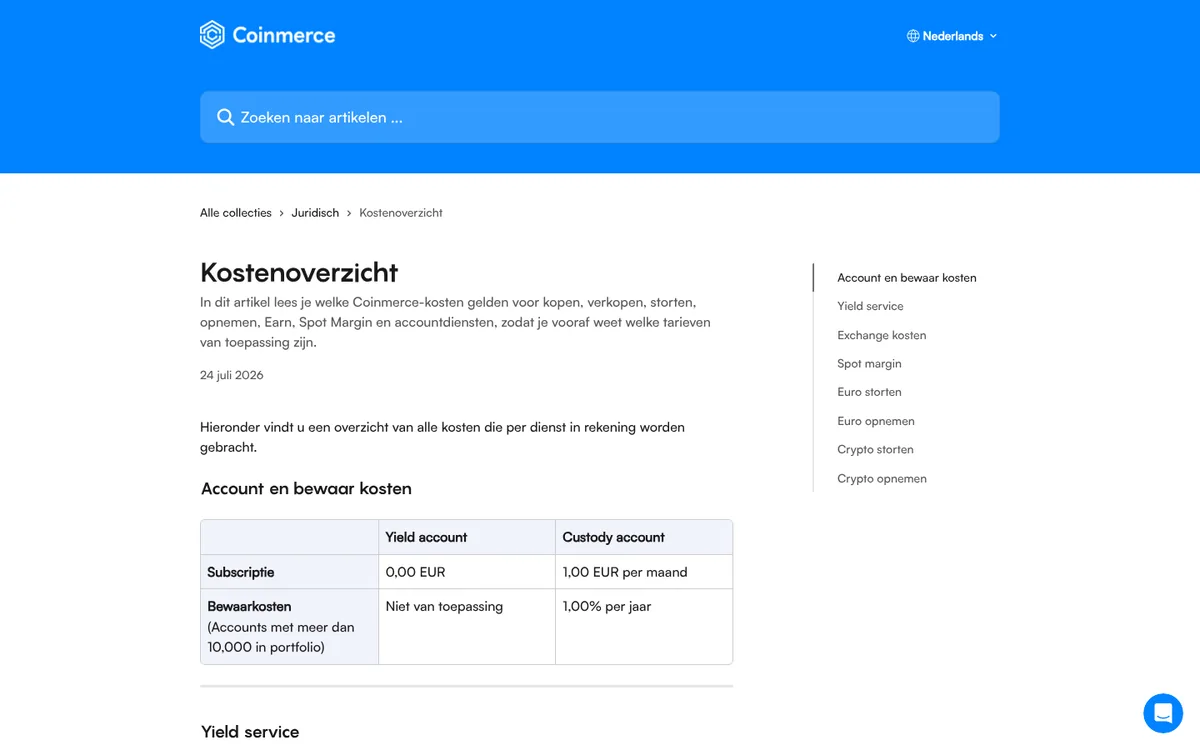Jump to 'Yield service' in sidebar

(870, 306)
